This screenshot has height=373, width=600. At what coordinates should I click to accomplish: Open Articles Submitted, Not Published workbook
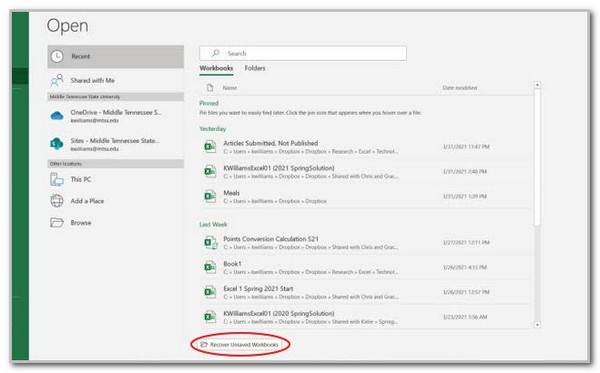(365, 147)
